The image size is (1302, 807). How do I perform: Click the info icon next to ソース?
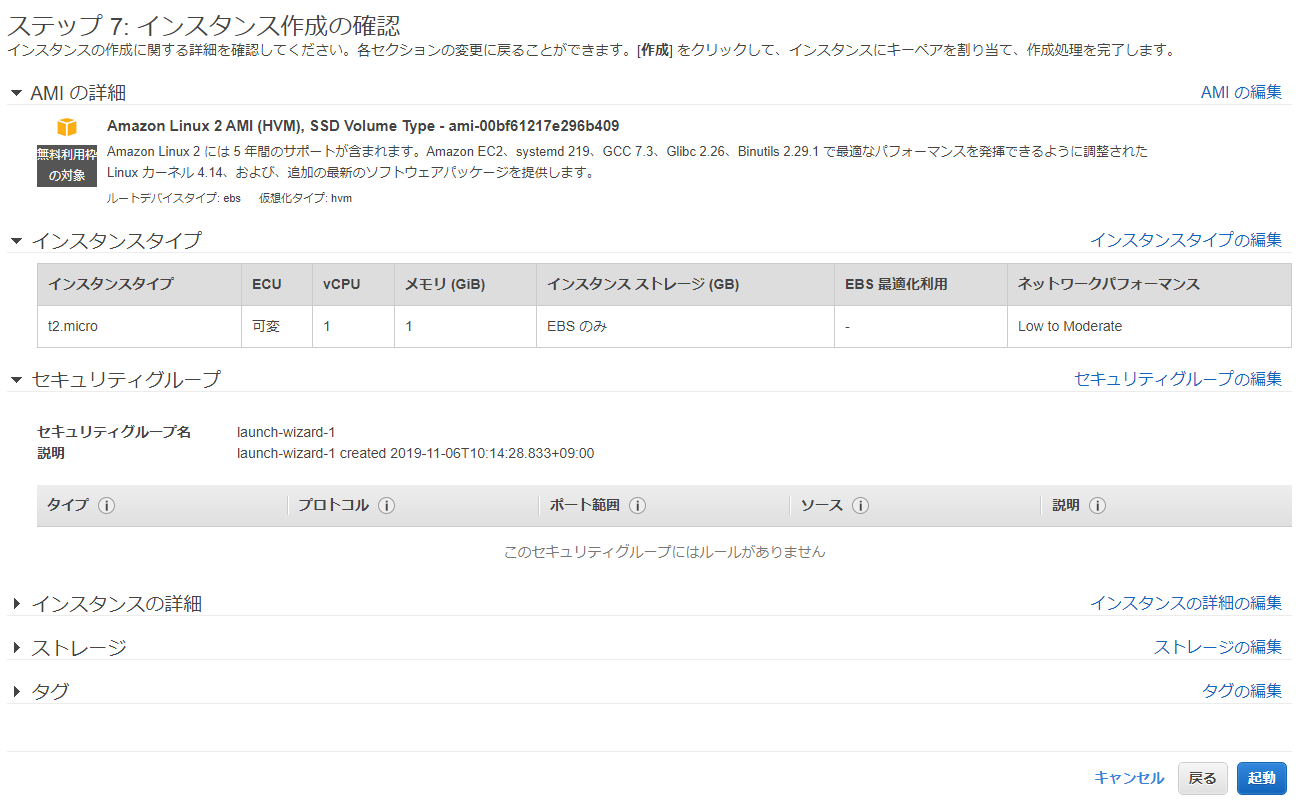pos(860,506)
